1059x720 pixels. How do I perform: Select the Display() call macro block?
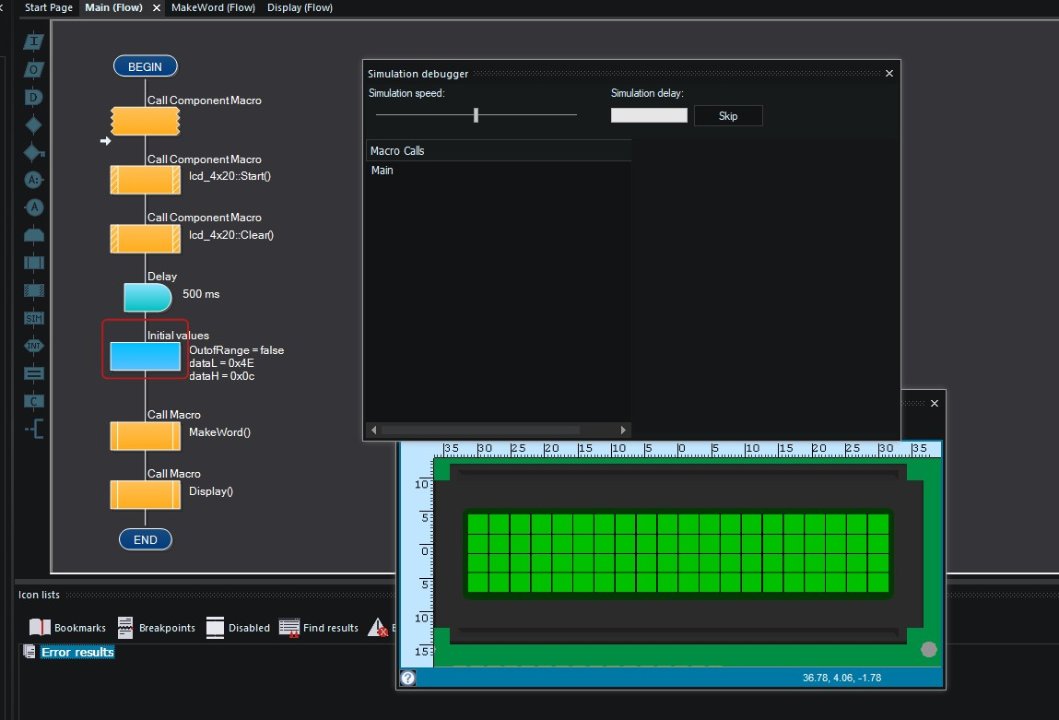pos(145,495)
